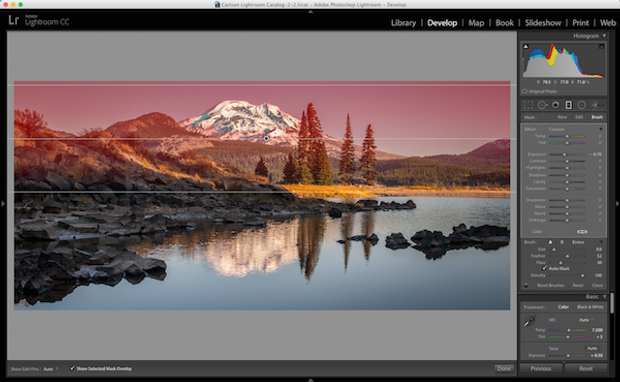Click the Done button in toolbar
The image size is (620, 382).
tap(504, 369)
